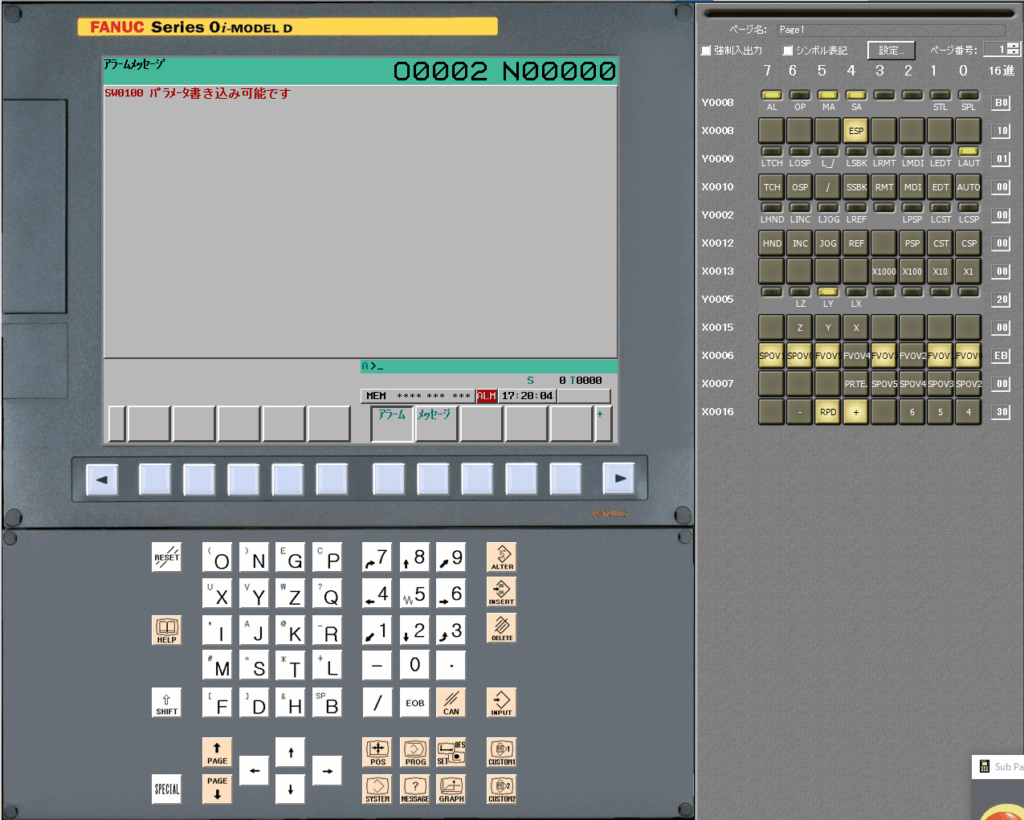Open the PROG program screen key
This screenshot has height=820, width=1024.
[415, 752]
